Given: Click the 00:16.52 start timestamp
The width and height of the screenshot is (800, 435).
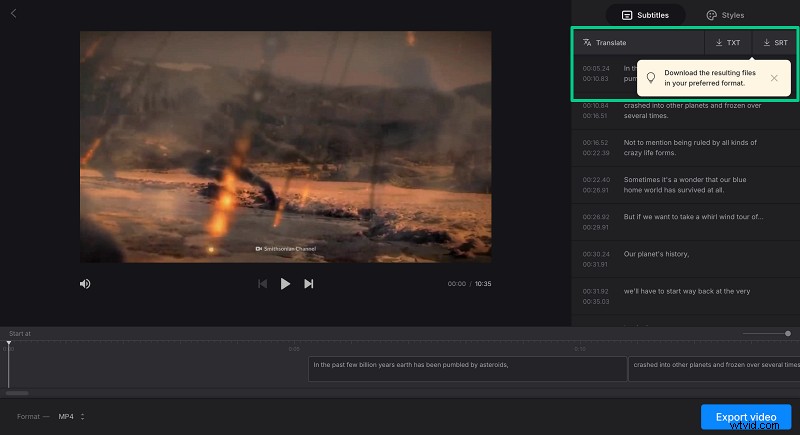Looking at the screenshot, I should coord(595,143).
